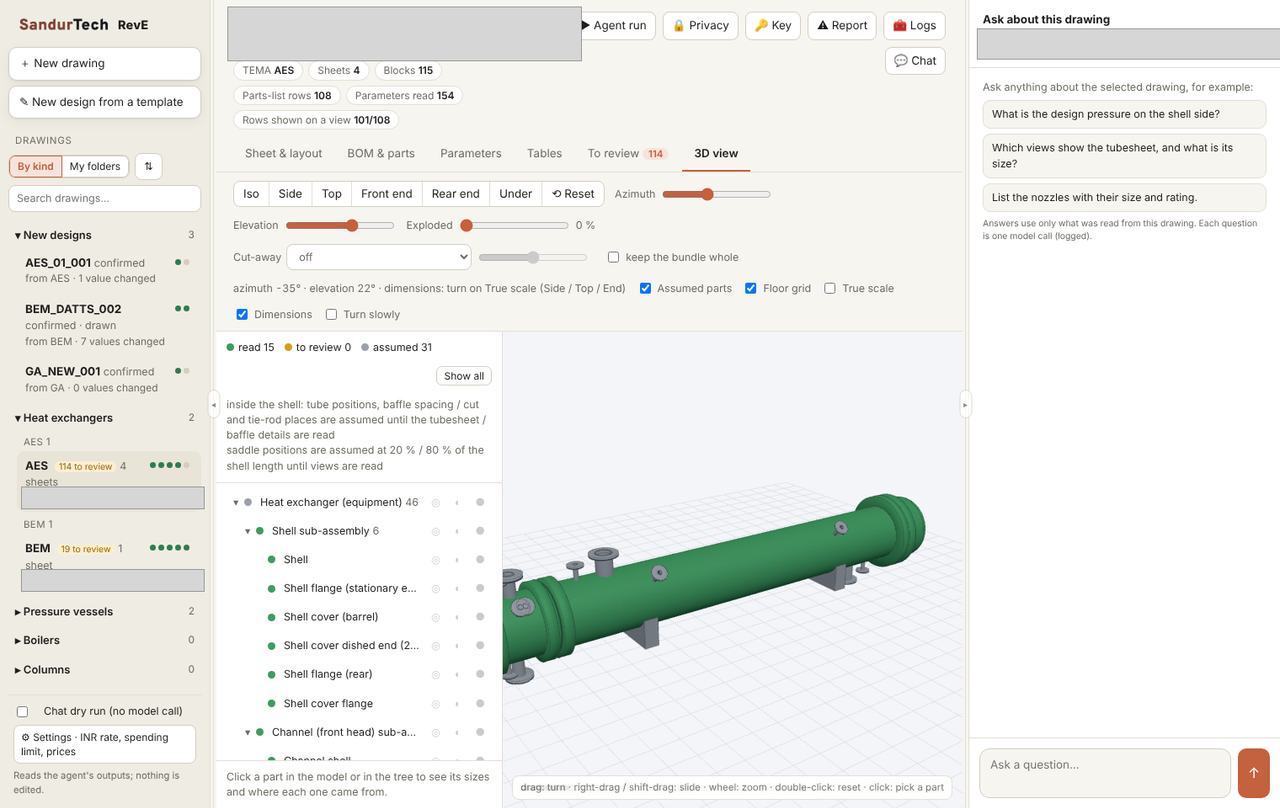Click the target icon on the Shell row
Screen dimensions: 1280x808
435,560
